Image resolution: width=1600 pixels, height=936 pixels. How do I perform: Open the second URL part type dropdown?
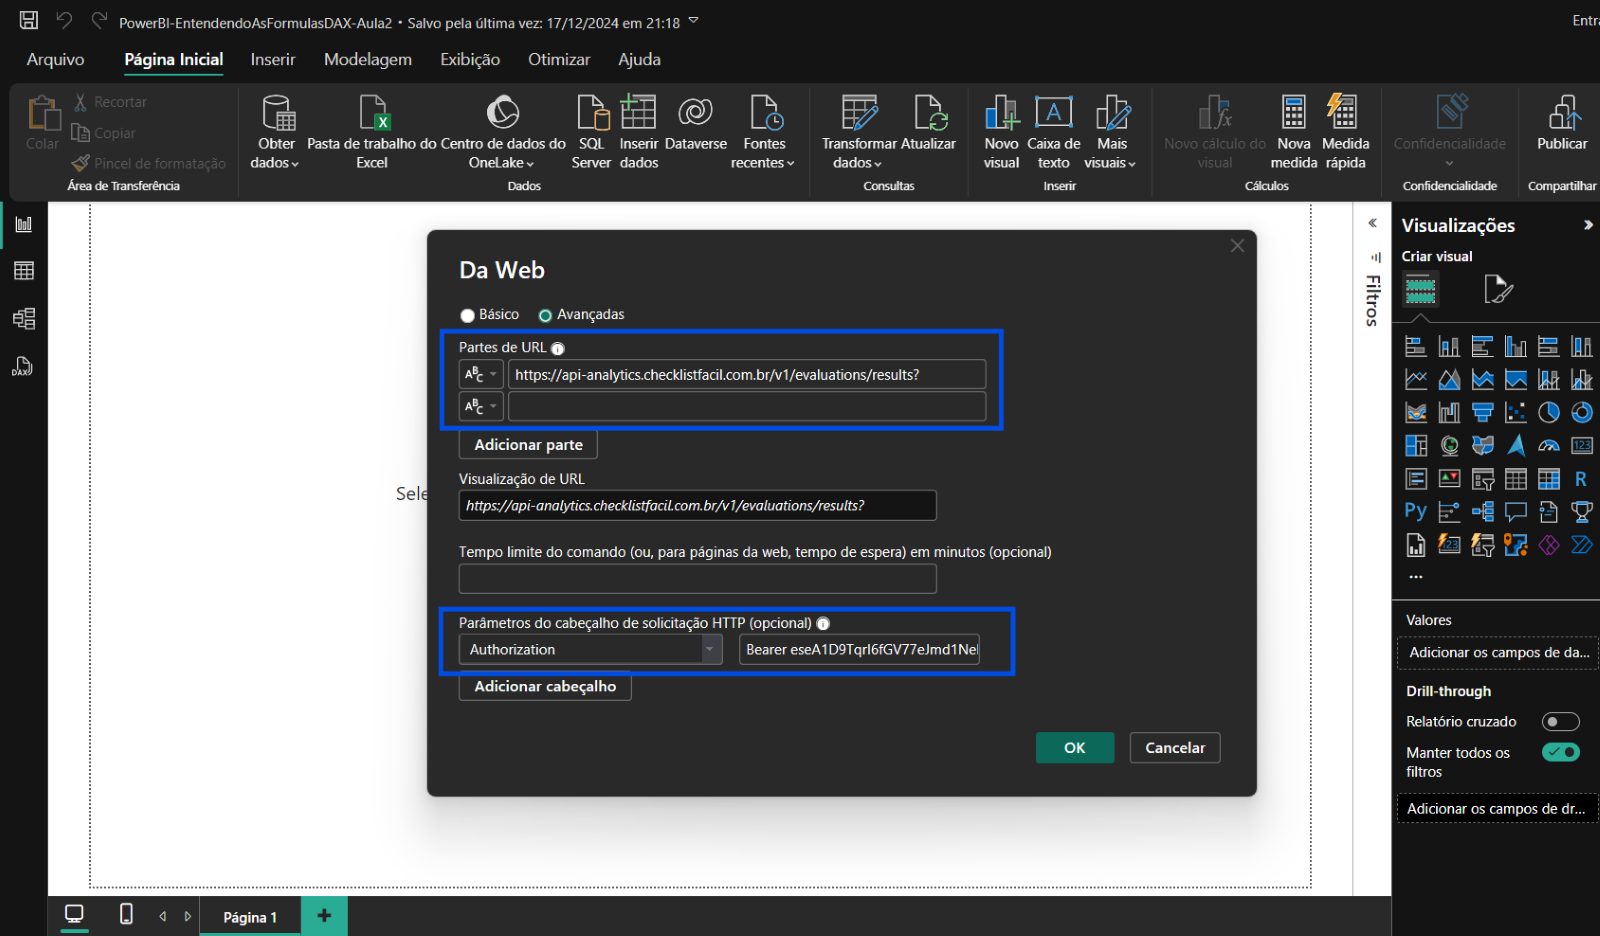point(481,407)
